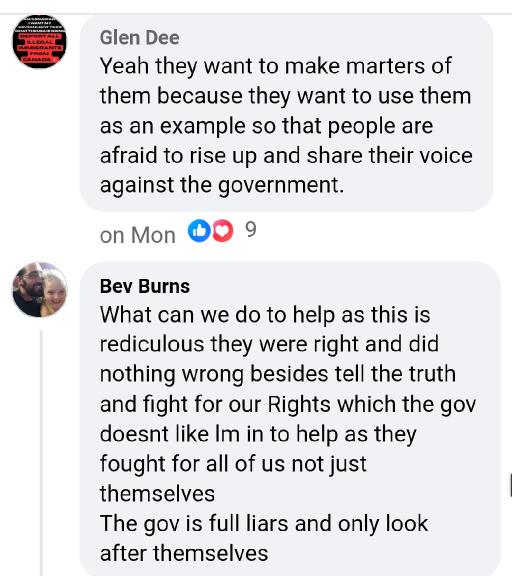Click the blonde child in Bev's avatar
512x576 pixels.
point(54,289)
